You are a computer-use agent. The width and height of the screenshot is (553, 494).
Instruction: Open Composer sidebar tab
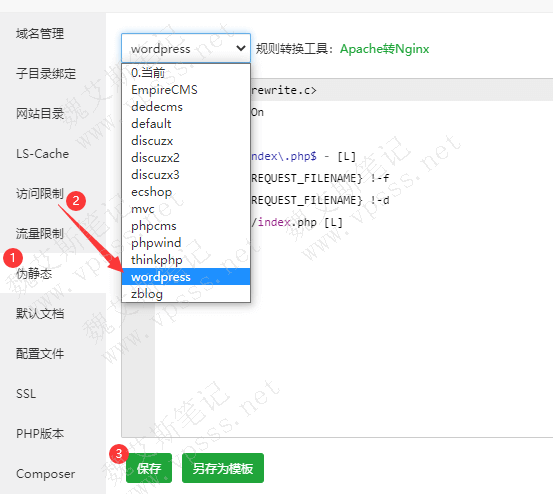pyautogui.click(x=53, y=473)
